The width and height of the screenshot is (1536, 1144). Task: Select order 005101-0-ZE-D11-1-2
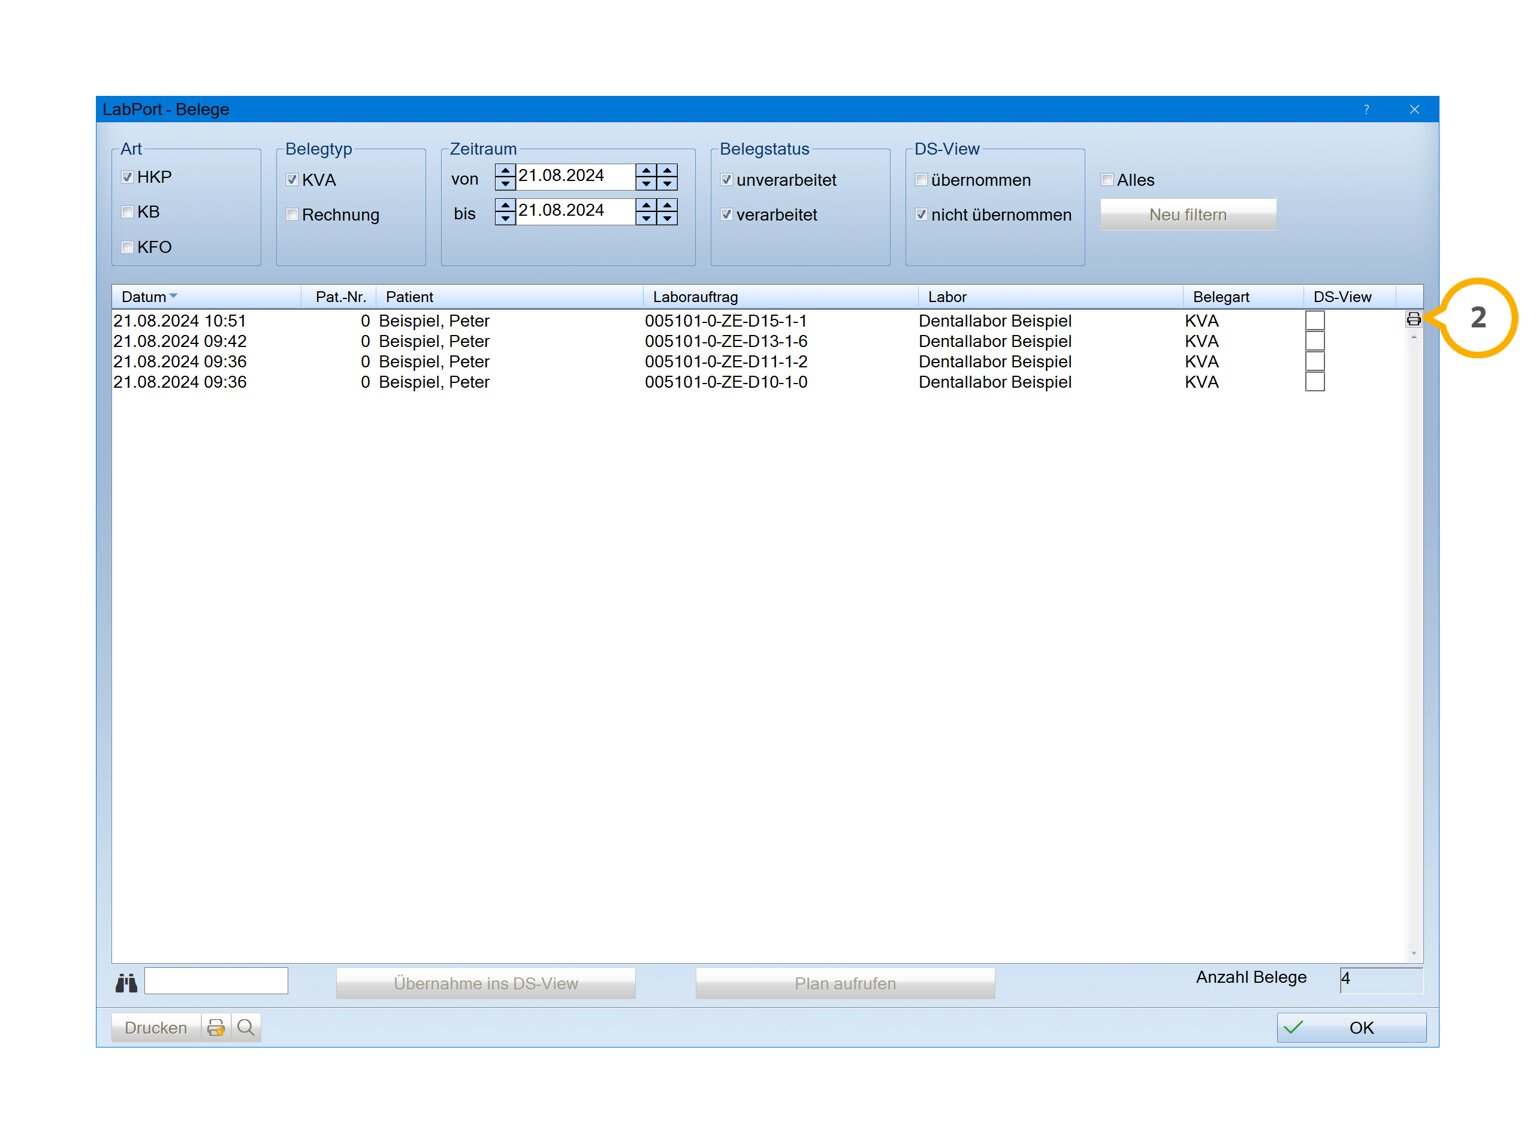[726, 362]
